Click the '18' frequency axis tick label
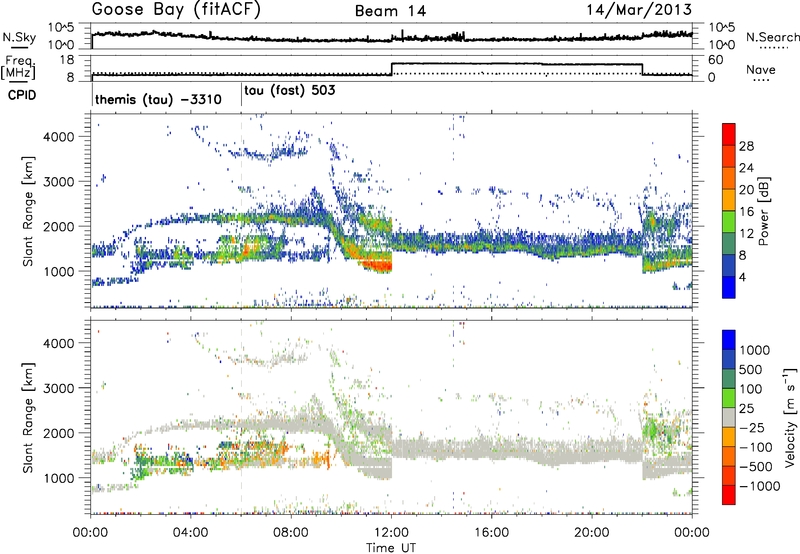Screen dimensions: 800x554 [66, 60]
